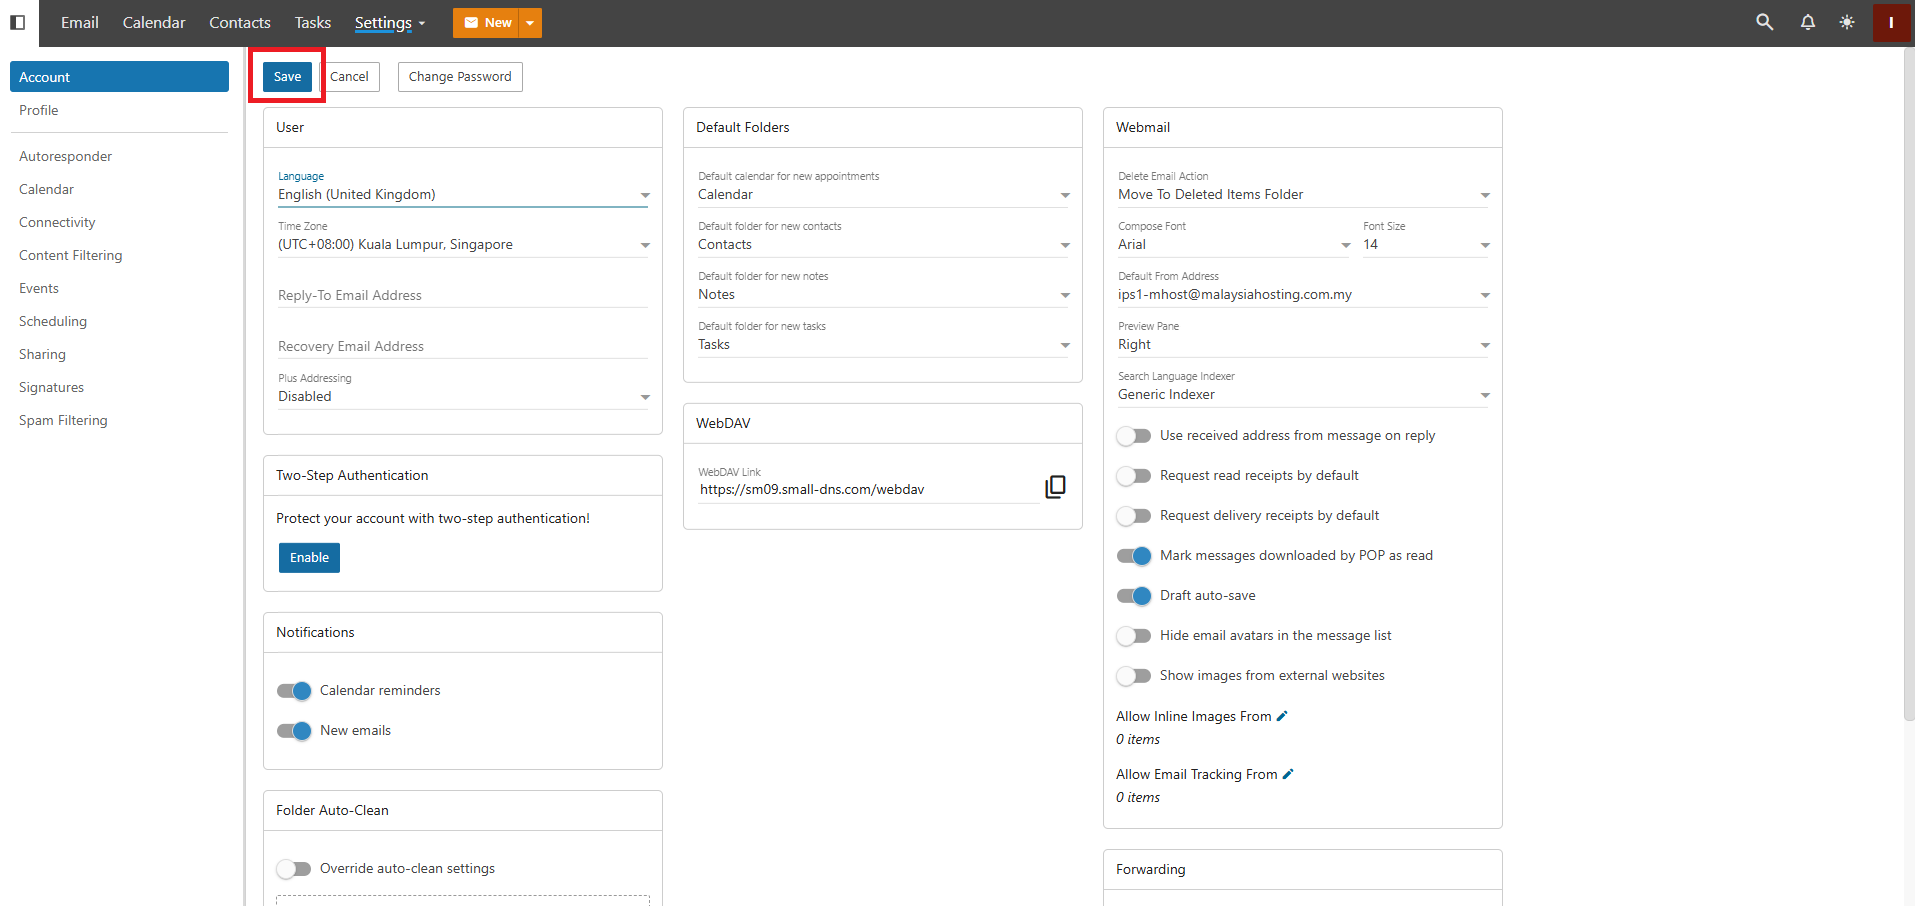The height and width of the screenshot is (906, 1915).
Task: Open the Default From Address dropdown
Action: click(x=1304, y=295)
